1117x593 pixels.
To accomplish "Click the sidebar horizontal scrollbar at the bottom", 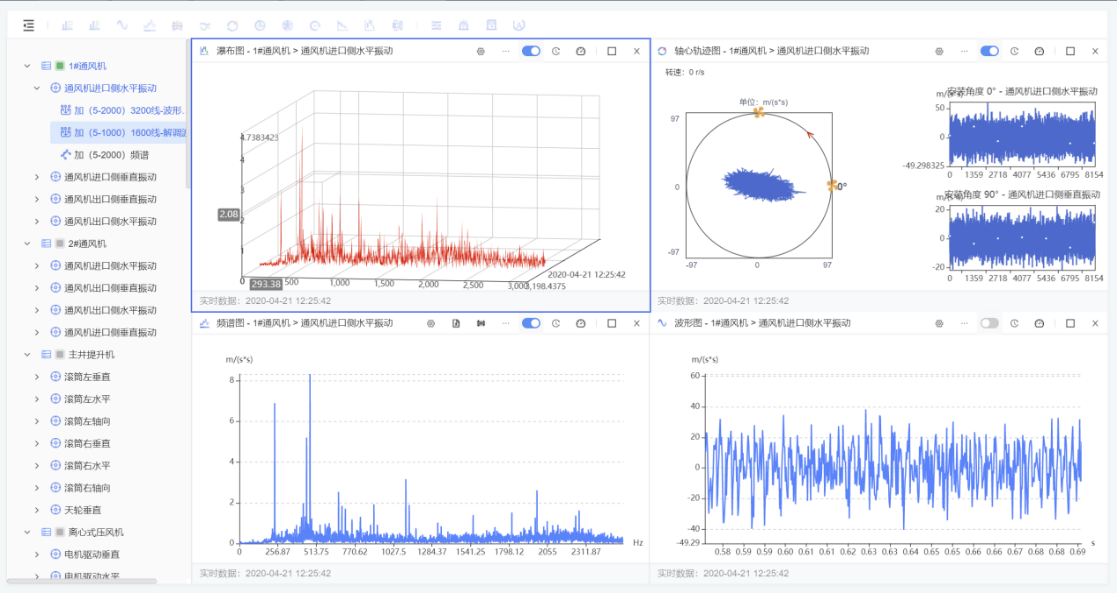I will tap(82, 581).
